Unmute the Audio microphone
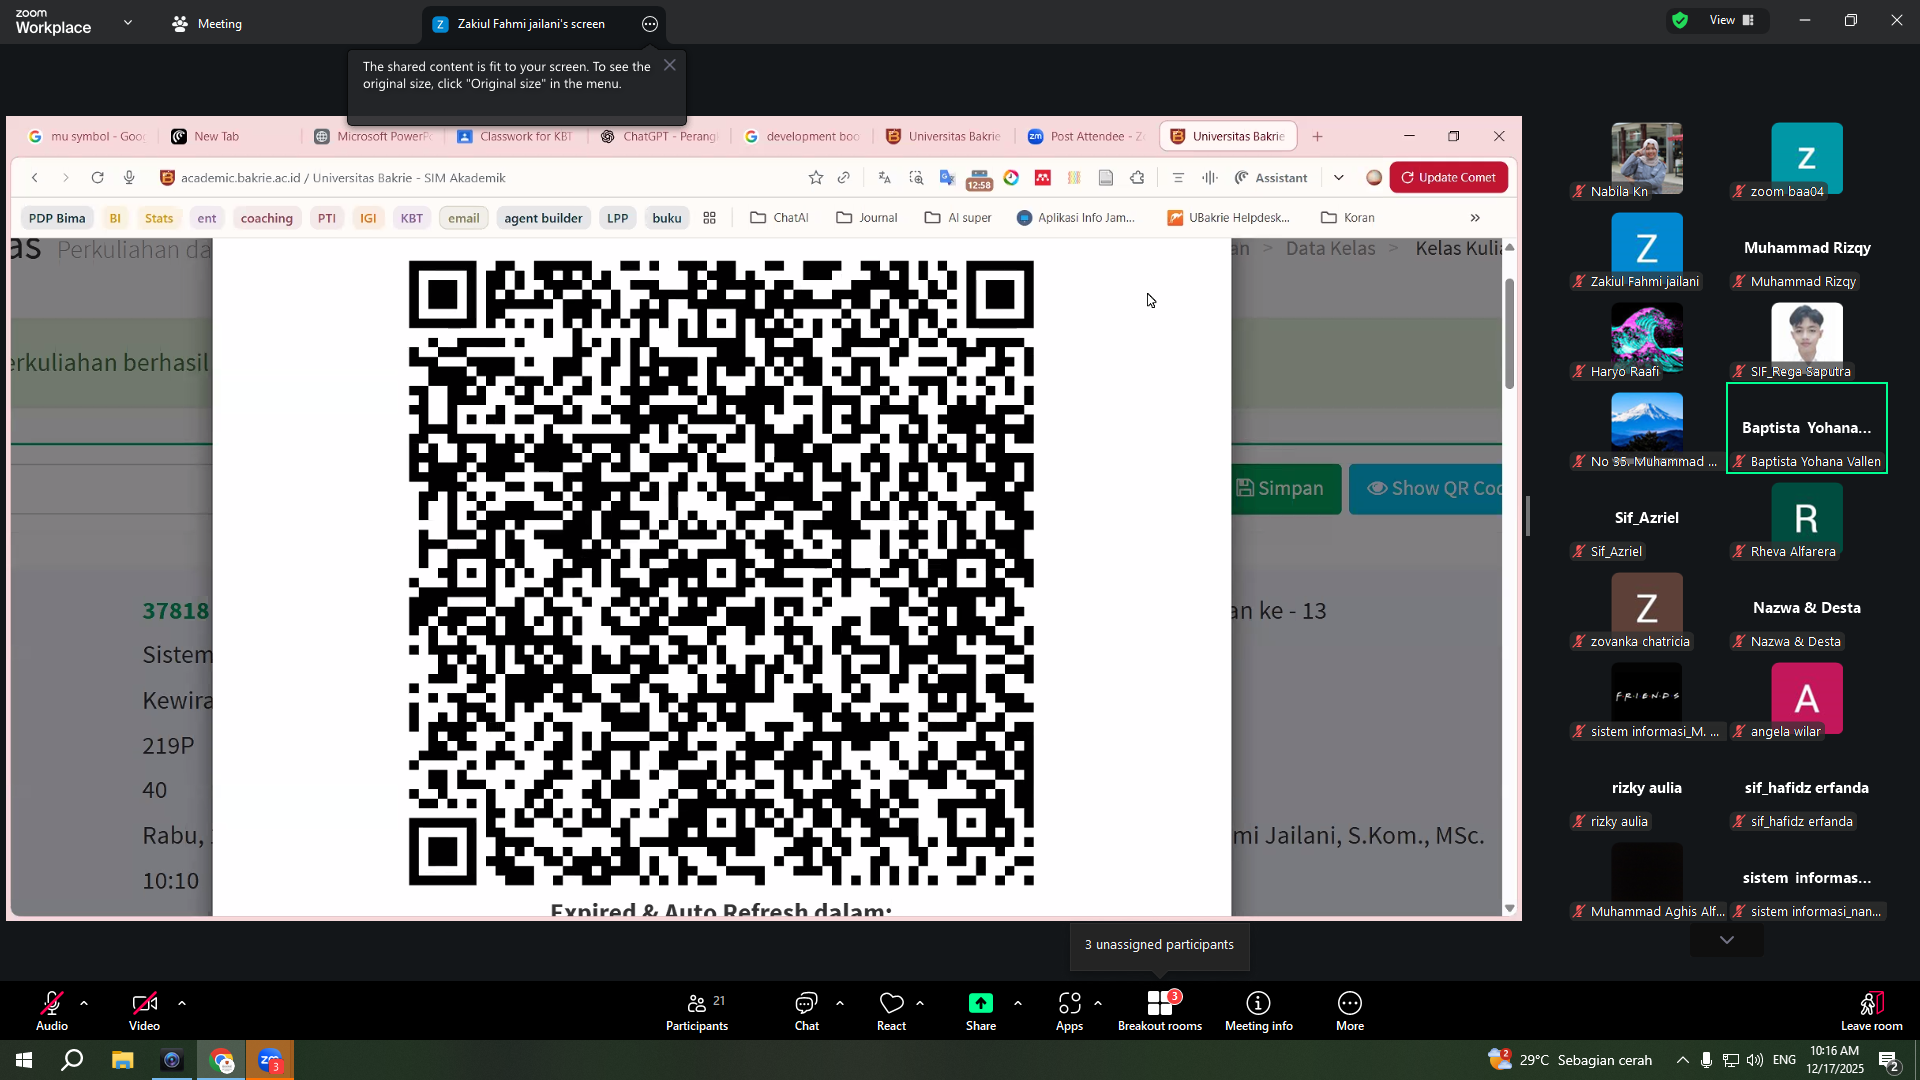The width and height of the screenshot is (1920, 1080). tap(52, 1011)
